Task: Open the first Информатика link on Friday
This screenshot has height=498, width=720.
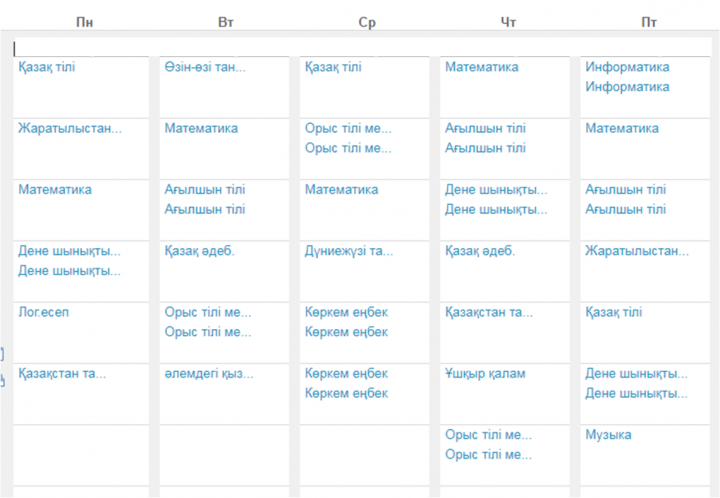Action: pyautogui.click(x=627, y=67)
